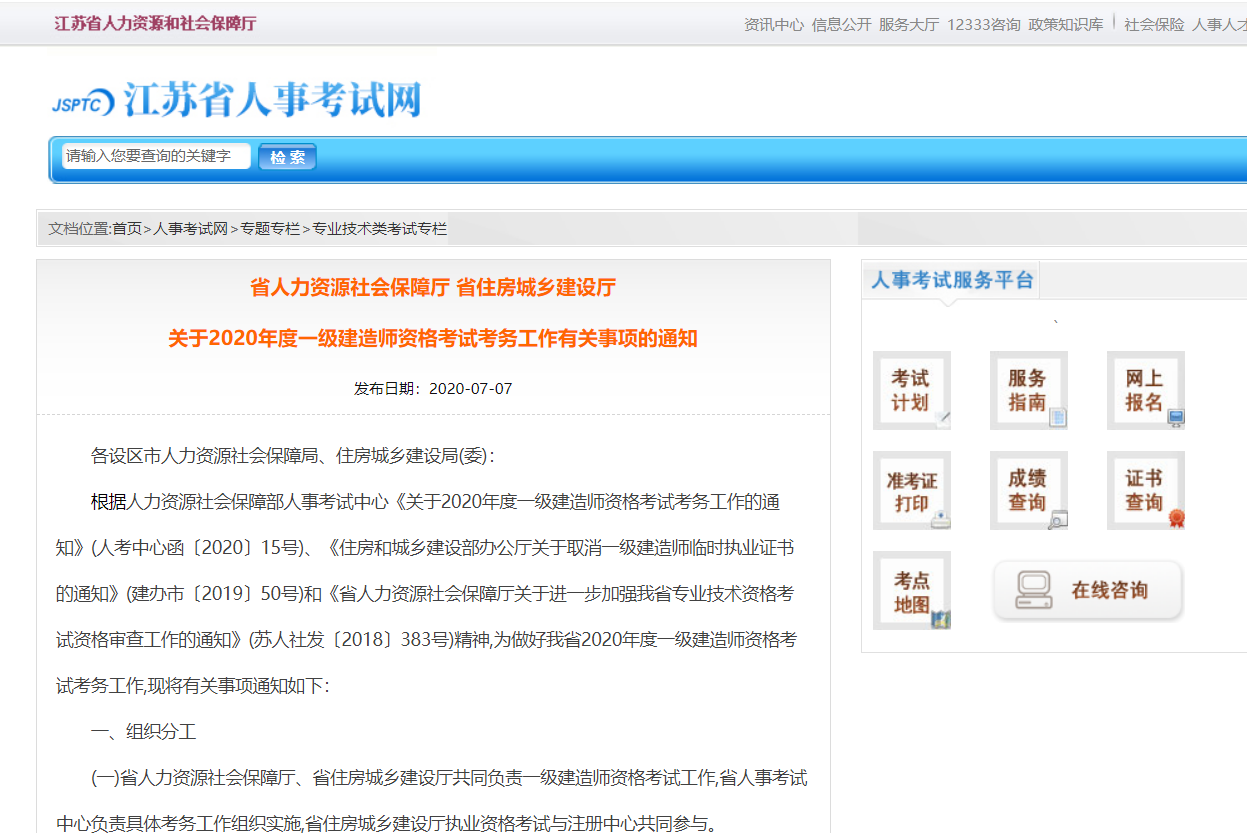This screenshot has width=1247, height=833.
Task: Open 信息公开 in top navigation
Action: (842, 25)
